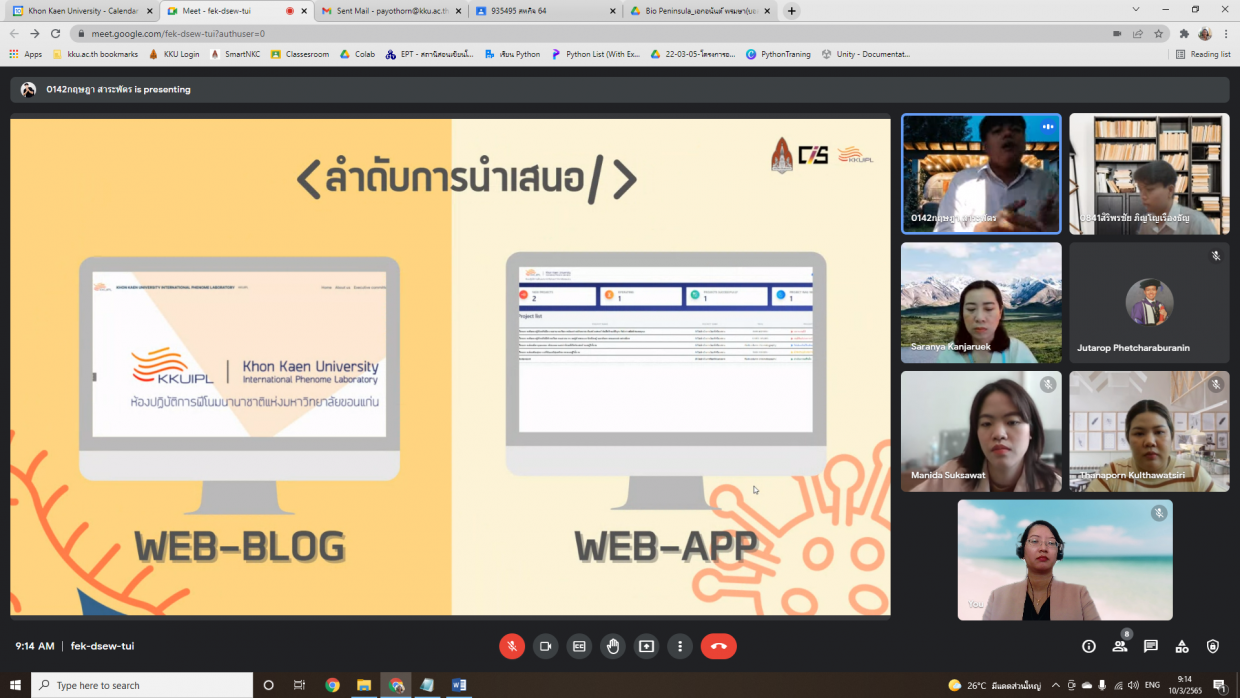Viewport: 1240px width, 698px height.
Task: Click the Present now screen share icon
Action: point(646,646)
